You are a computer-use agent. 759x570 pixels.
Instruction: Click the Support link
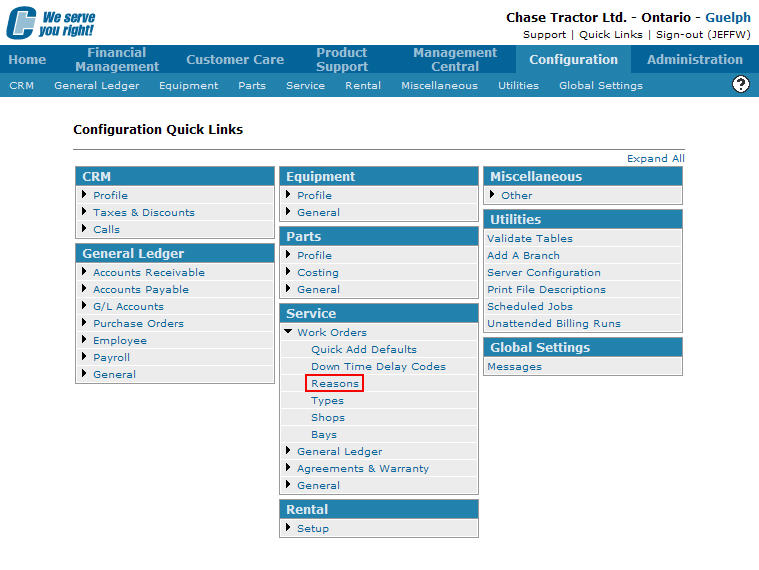(x=545, y=35)
